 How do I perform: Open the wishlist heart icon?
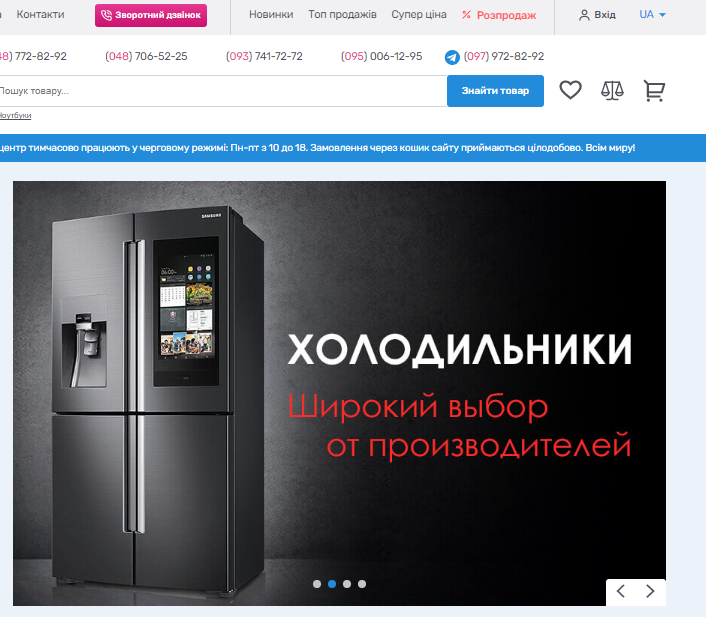click(x=570, y=90)
